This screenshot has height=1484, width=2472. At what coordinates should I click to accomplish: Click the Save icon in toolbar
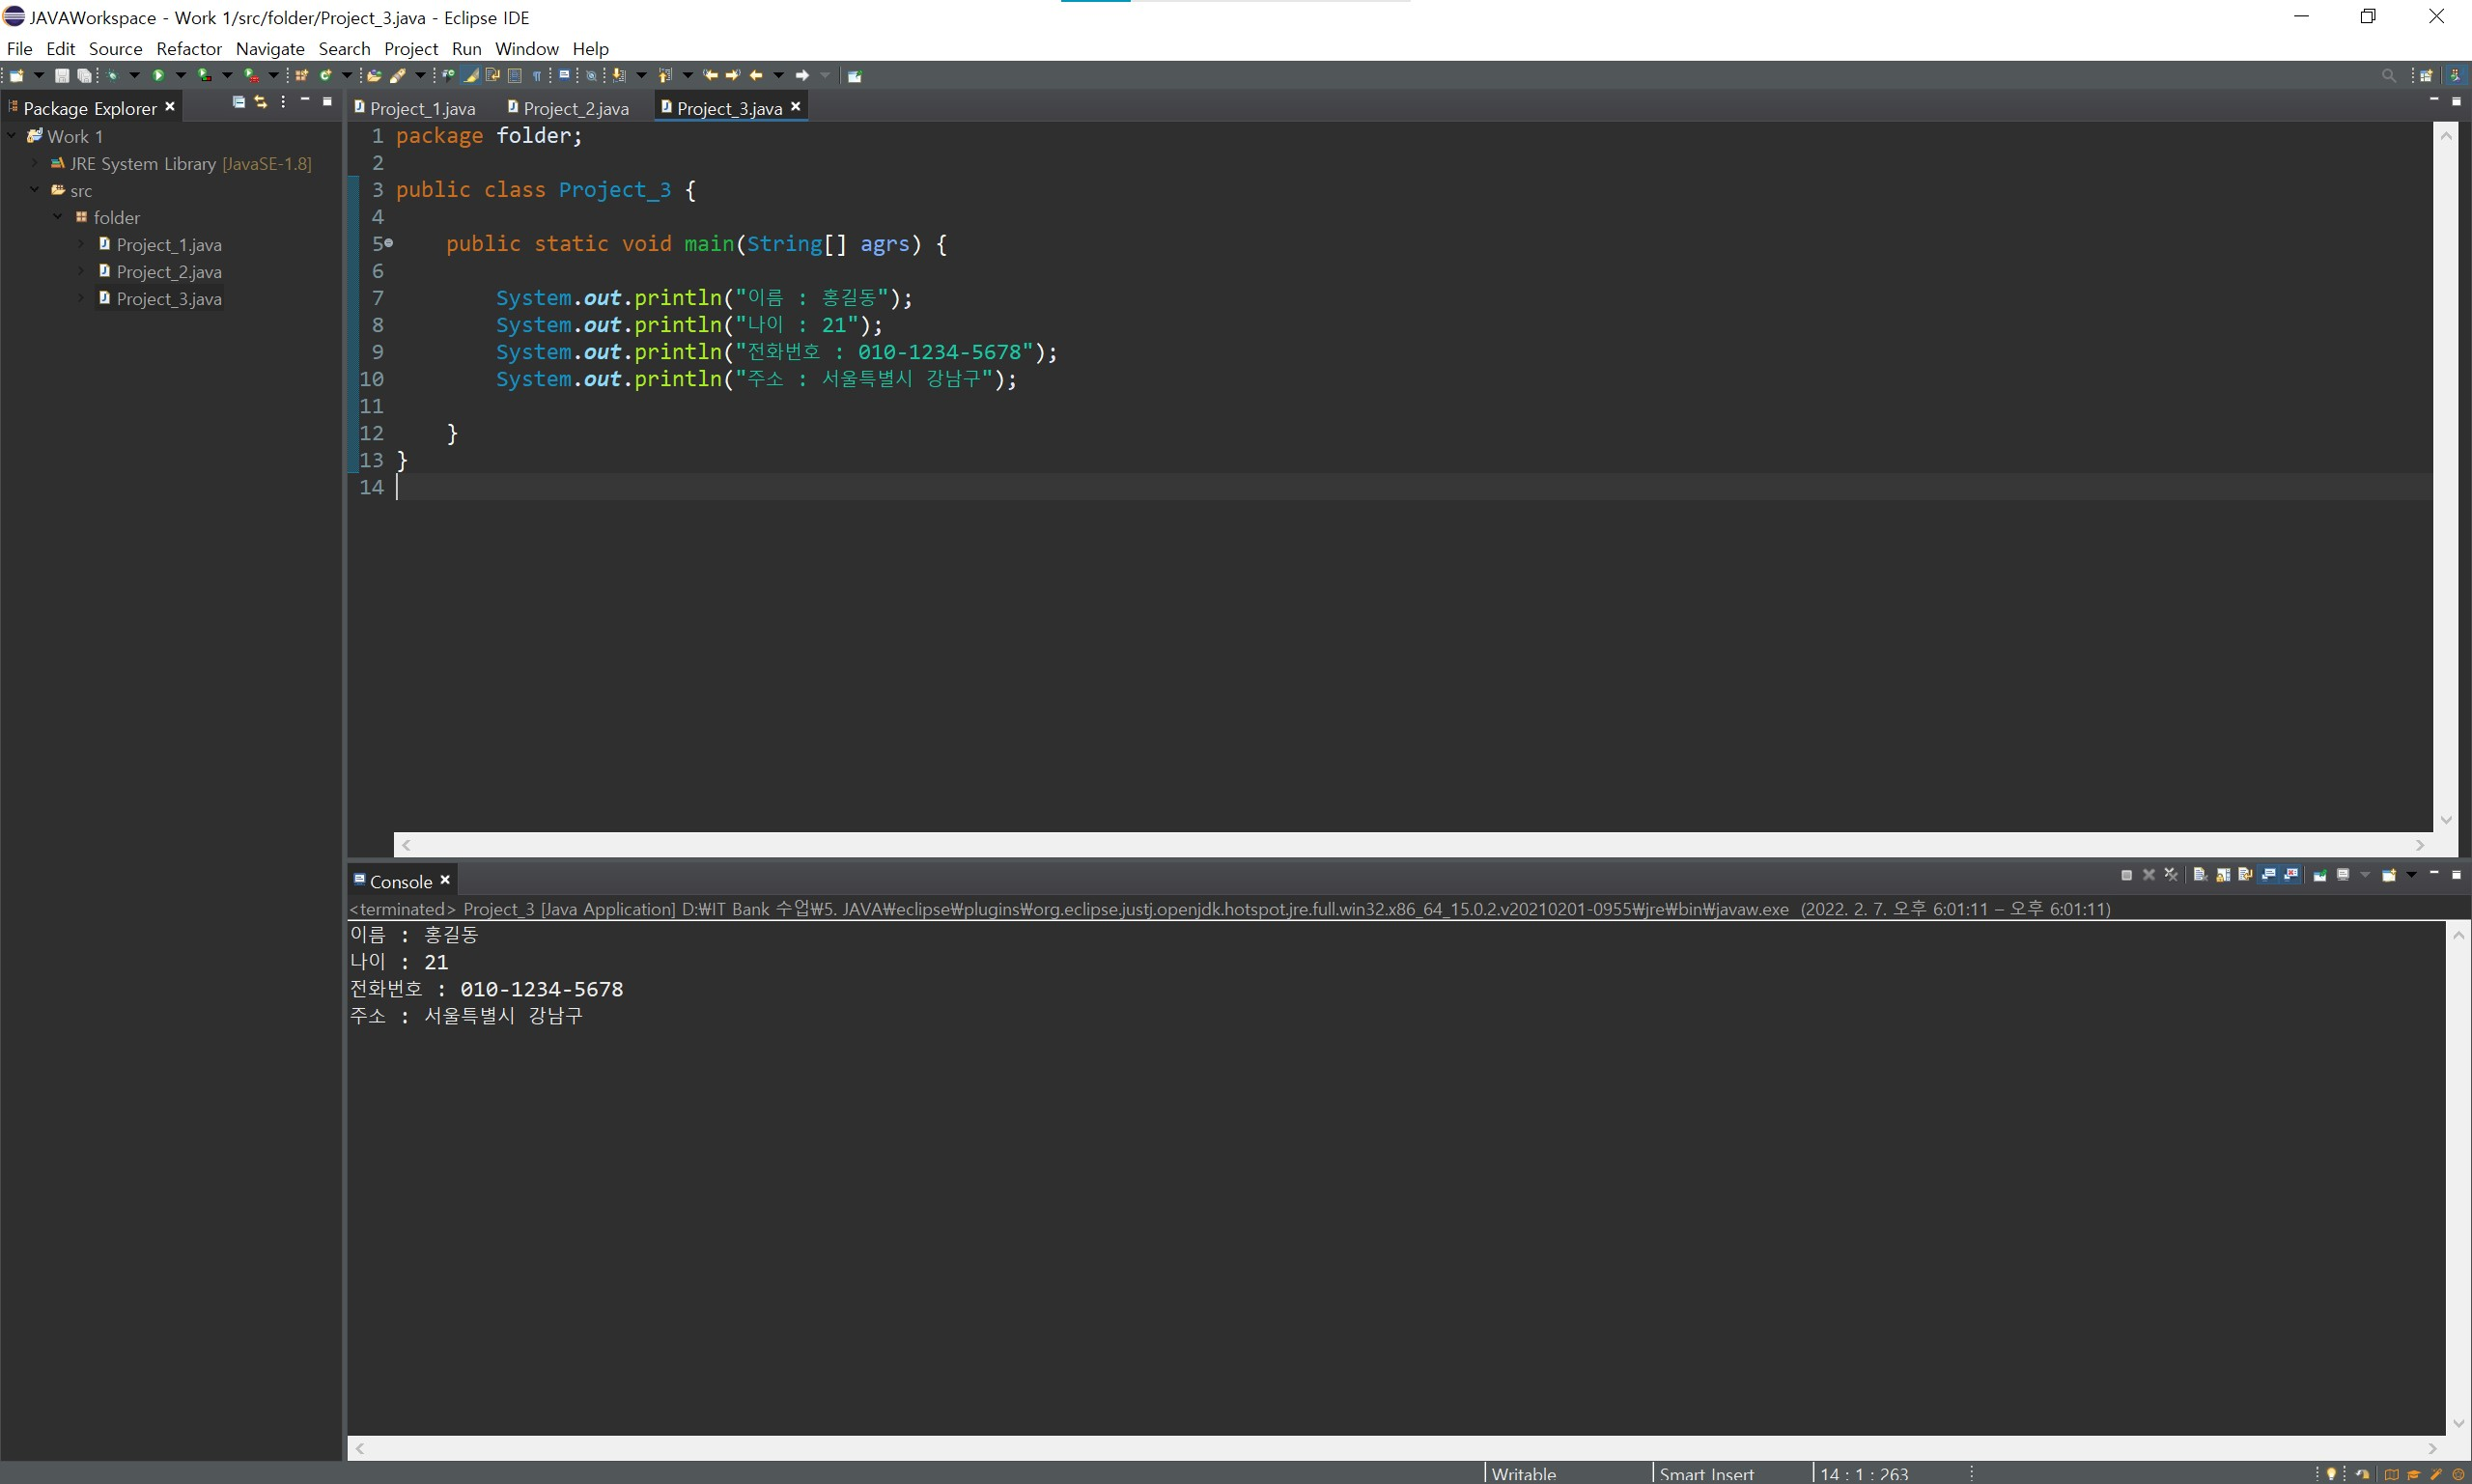pos(62,75)
